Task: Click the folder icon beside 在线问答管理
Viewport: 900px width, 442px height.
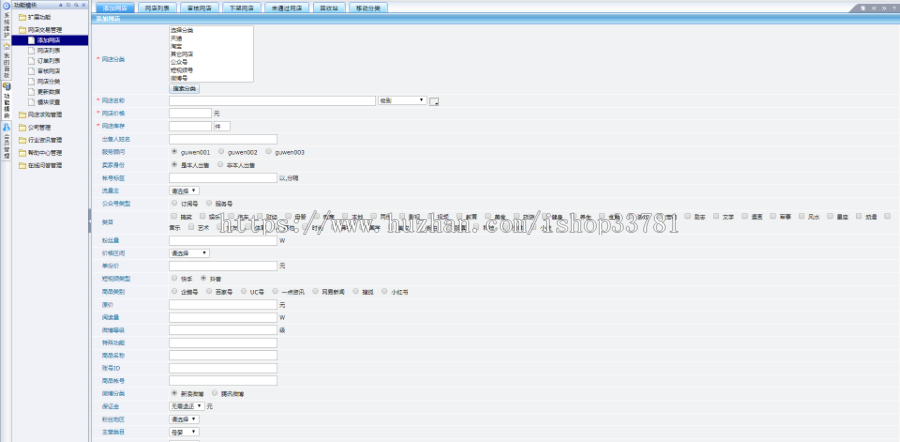Action: (22, 165)
